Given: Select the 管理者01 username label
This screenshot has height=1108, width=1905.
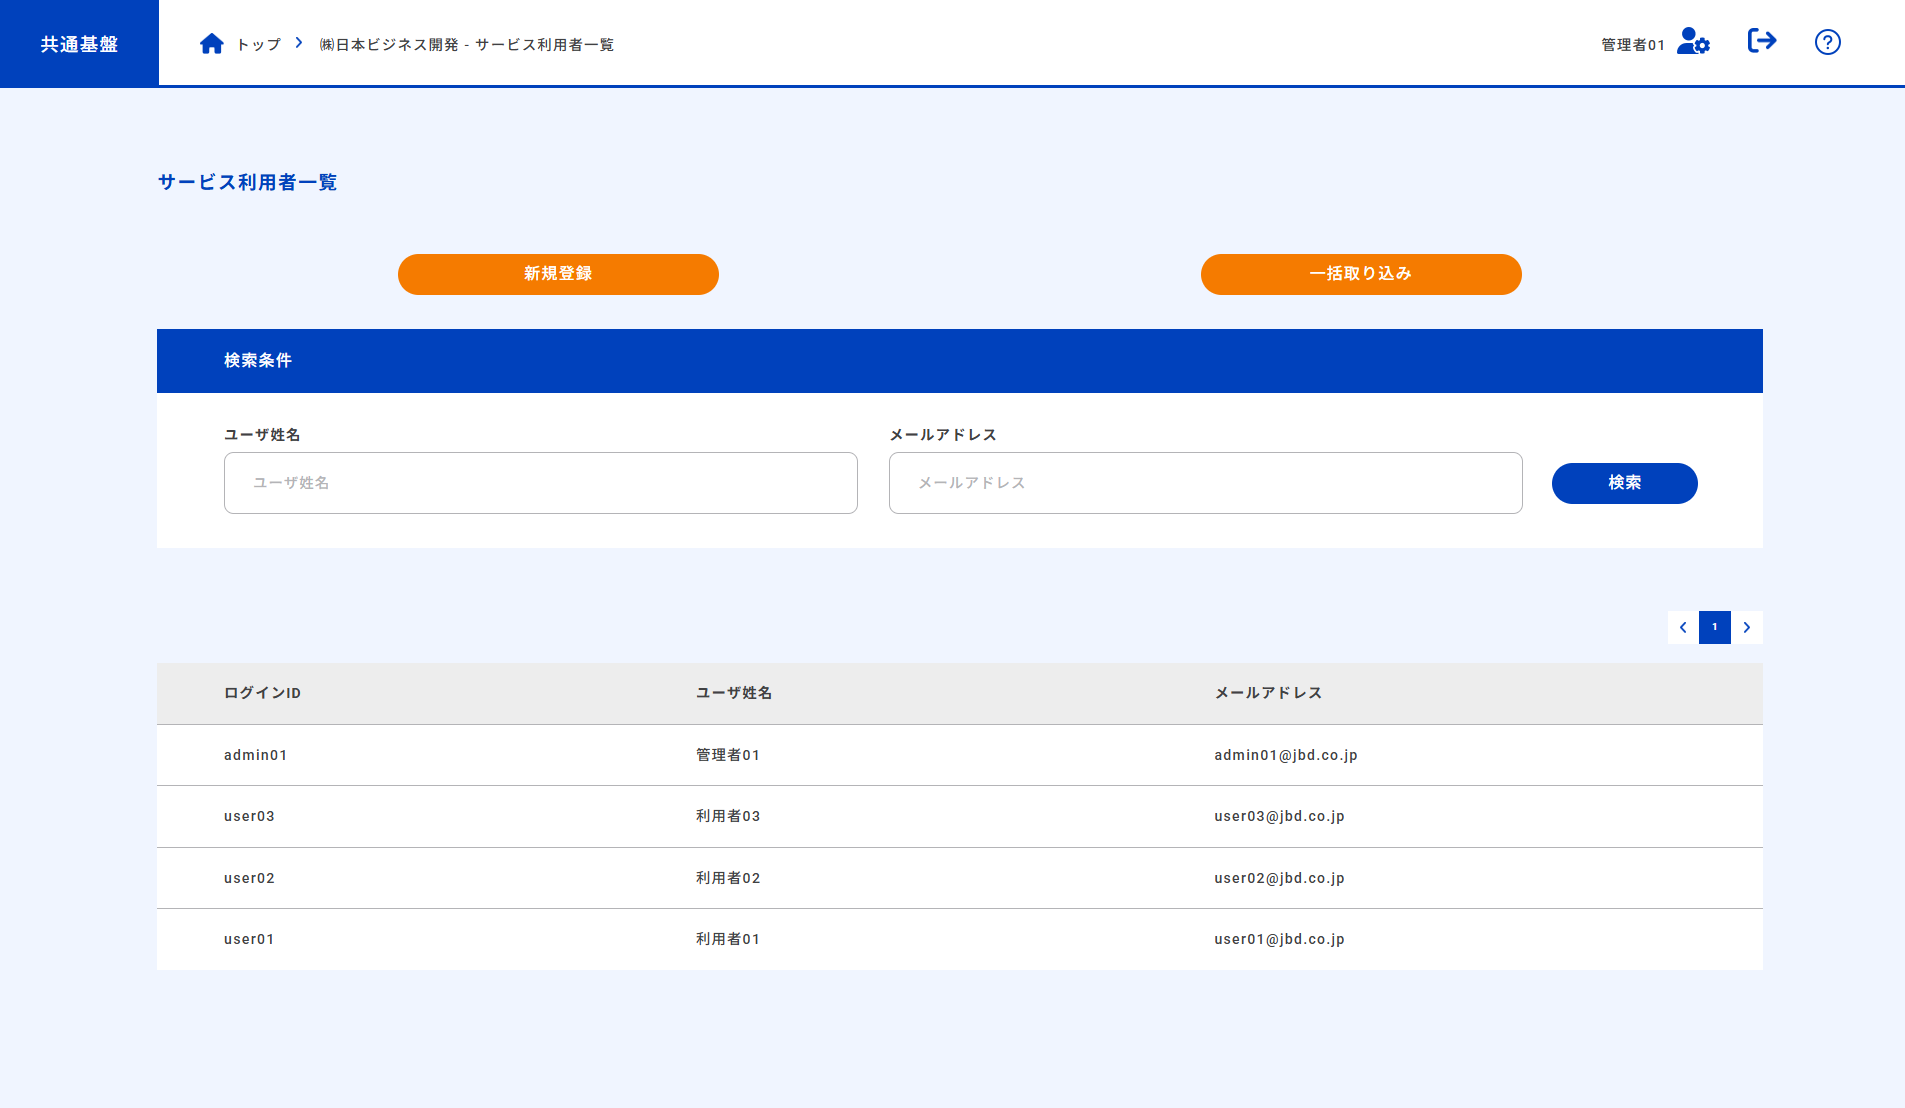Looking at the screenshot, I should (1630, 44).
